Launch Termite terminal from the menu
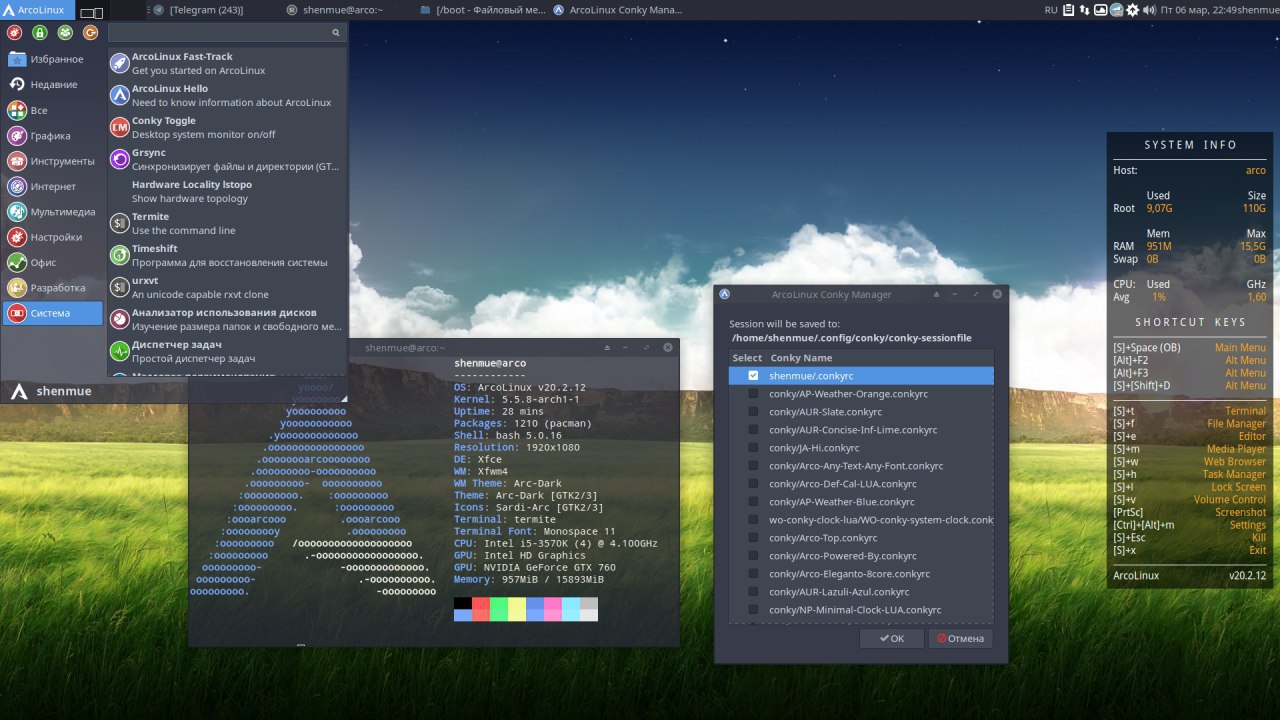 point(227,223)
